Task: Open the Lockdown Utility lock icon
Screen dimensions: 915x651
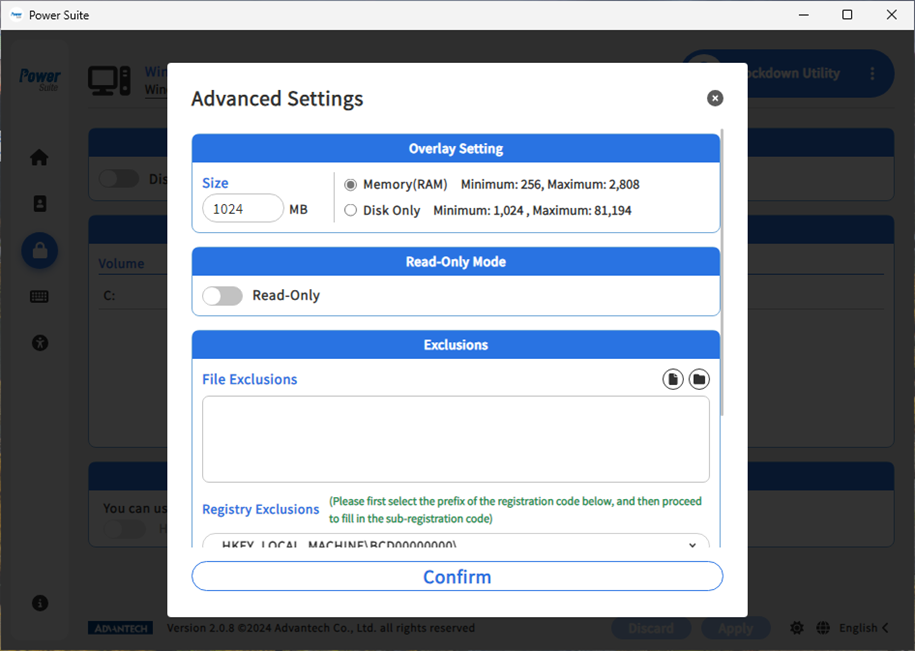Action: point(39,250)
